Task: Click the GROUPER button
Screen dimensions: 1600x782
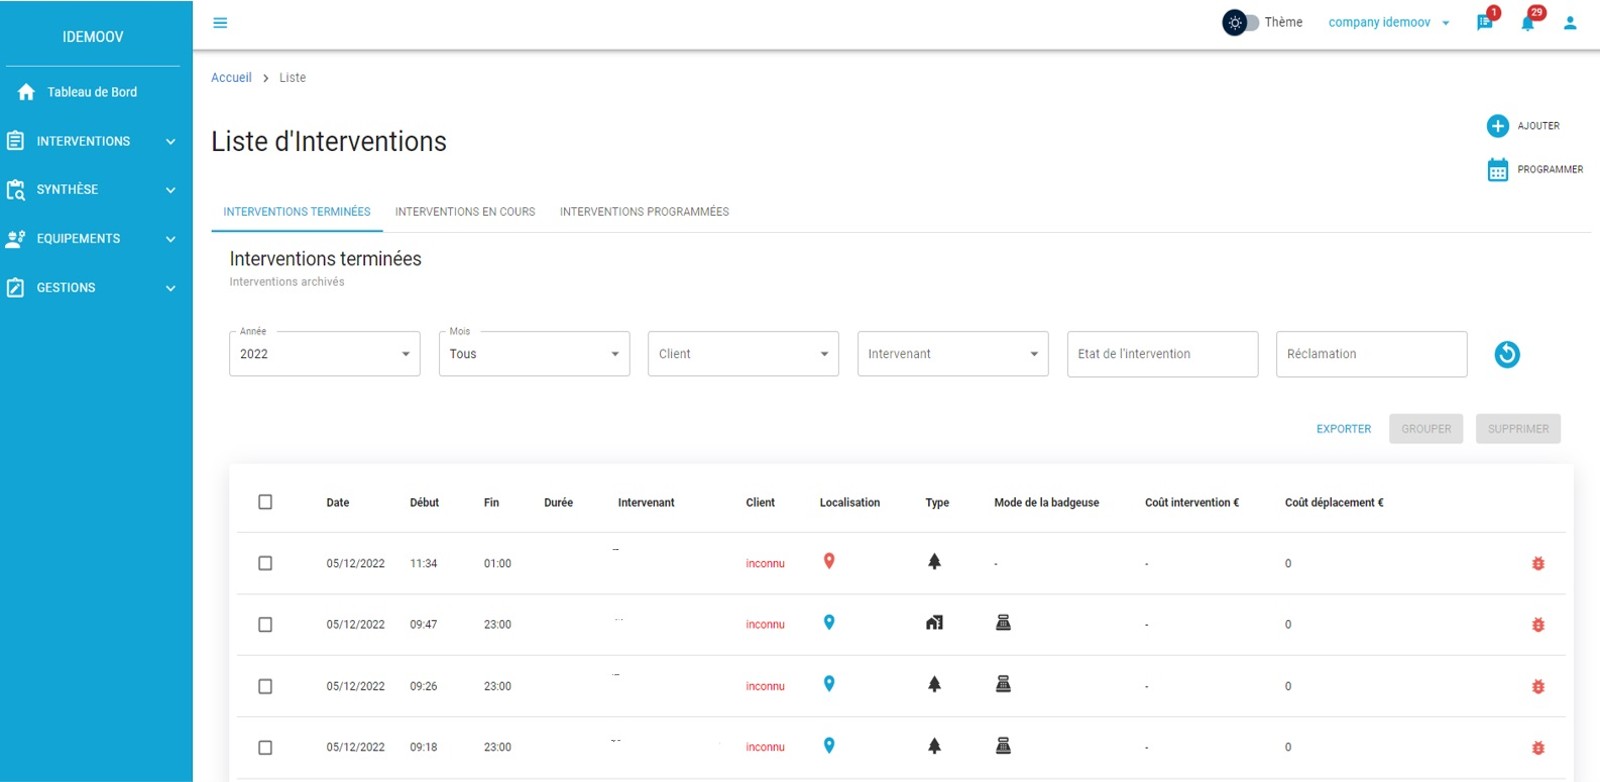Action: click(x=1426, y=429)
